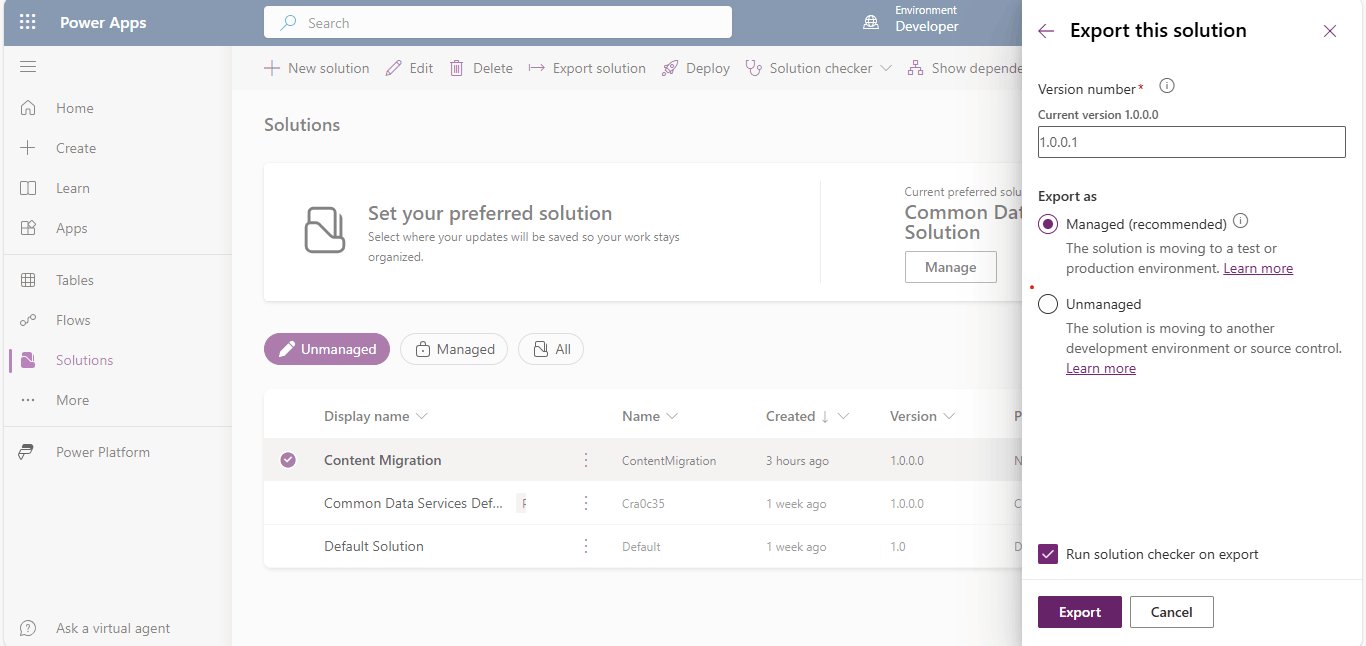Switch to the Managed solutions filter tab
The image size is (1366, 646).
pyautogui.click(x=454, y=349)
